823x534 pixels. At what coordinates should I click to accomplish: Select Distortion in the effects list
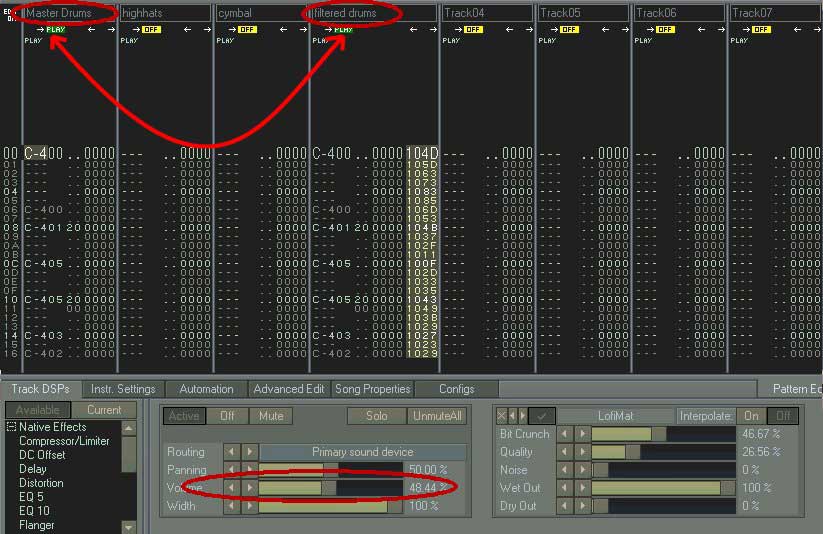point(41,483)
